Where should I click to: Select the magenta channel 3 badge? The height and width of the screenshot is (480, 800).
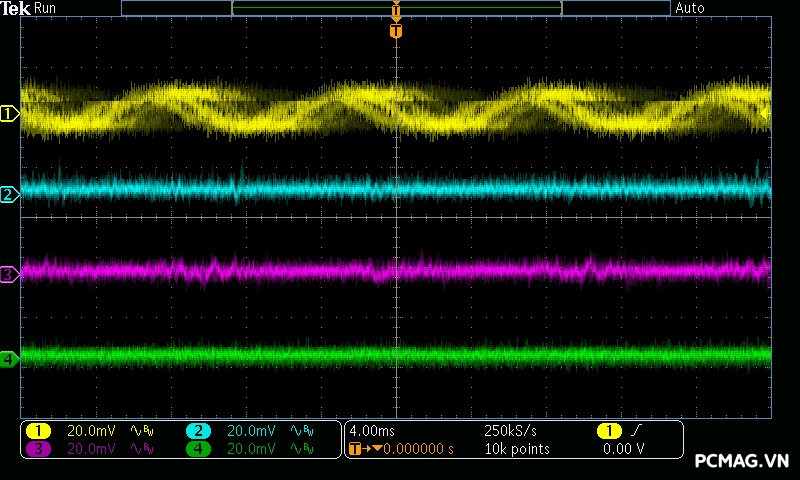[x=38, y=449]
